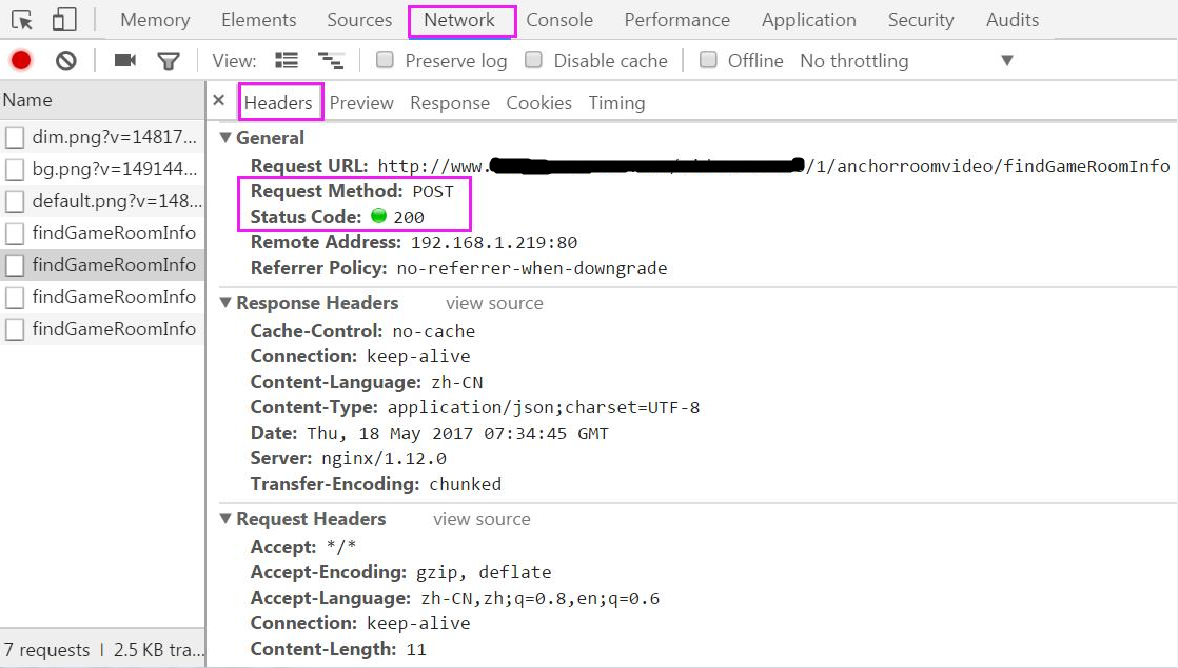
Task: Switch to the large request rows view icon
Action: pos(286,61)
